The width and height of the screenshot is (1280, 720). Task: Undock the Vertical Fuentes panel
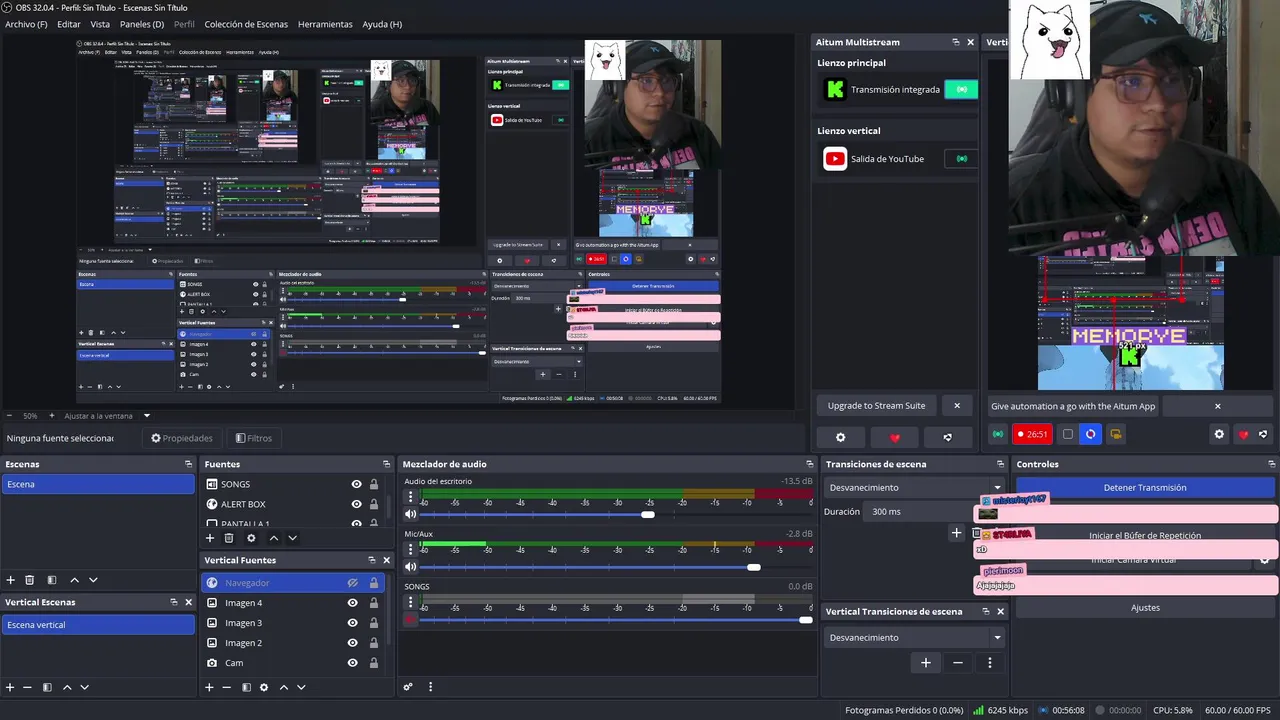(x=372, y=560)
